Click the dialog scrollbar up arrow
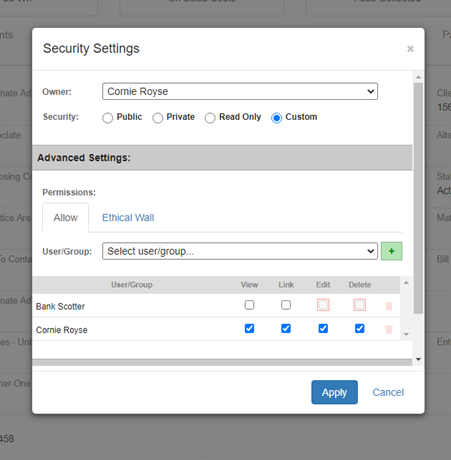451x460 pixels. tap(418, 77)
